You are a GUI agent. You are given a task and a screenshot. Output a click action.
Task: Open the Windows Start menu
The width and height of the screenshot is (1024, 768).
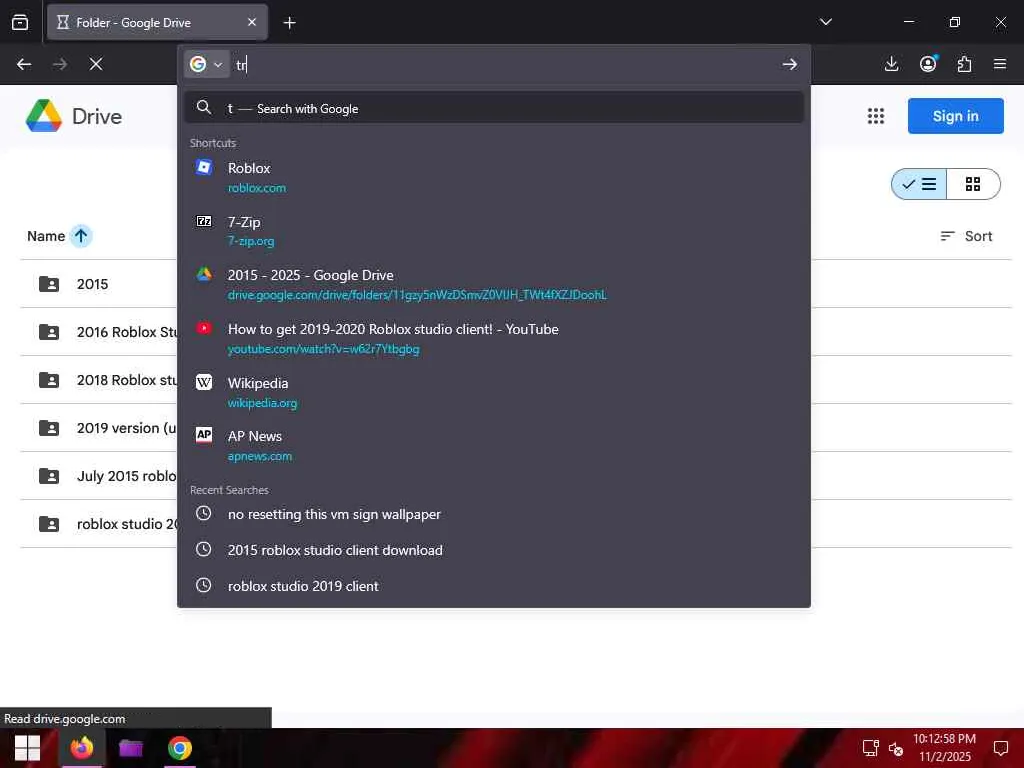pyautogui.click(x=27, y=748)
